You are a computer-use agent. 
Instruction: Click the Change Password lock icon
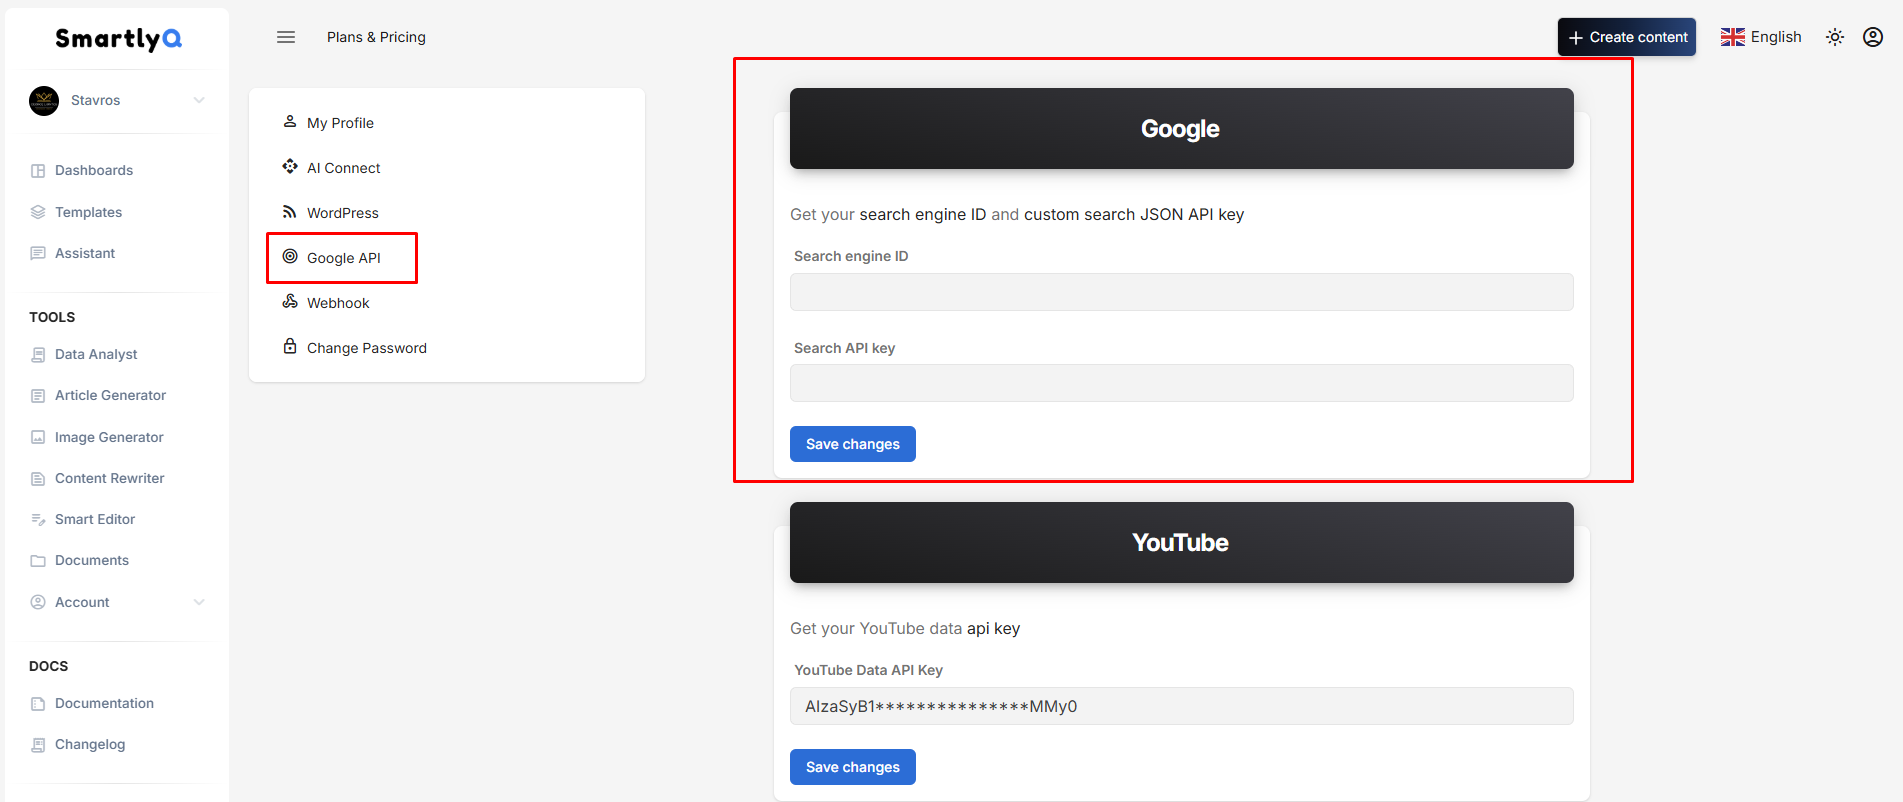click(x=290, y=347)
